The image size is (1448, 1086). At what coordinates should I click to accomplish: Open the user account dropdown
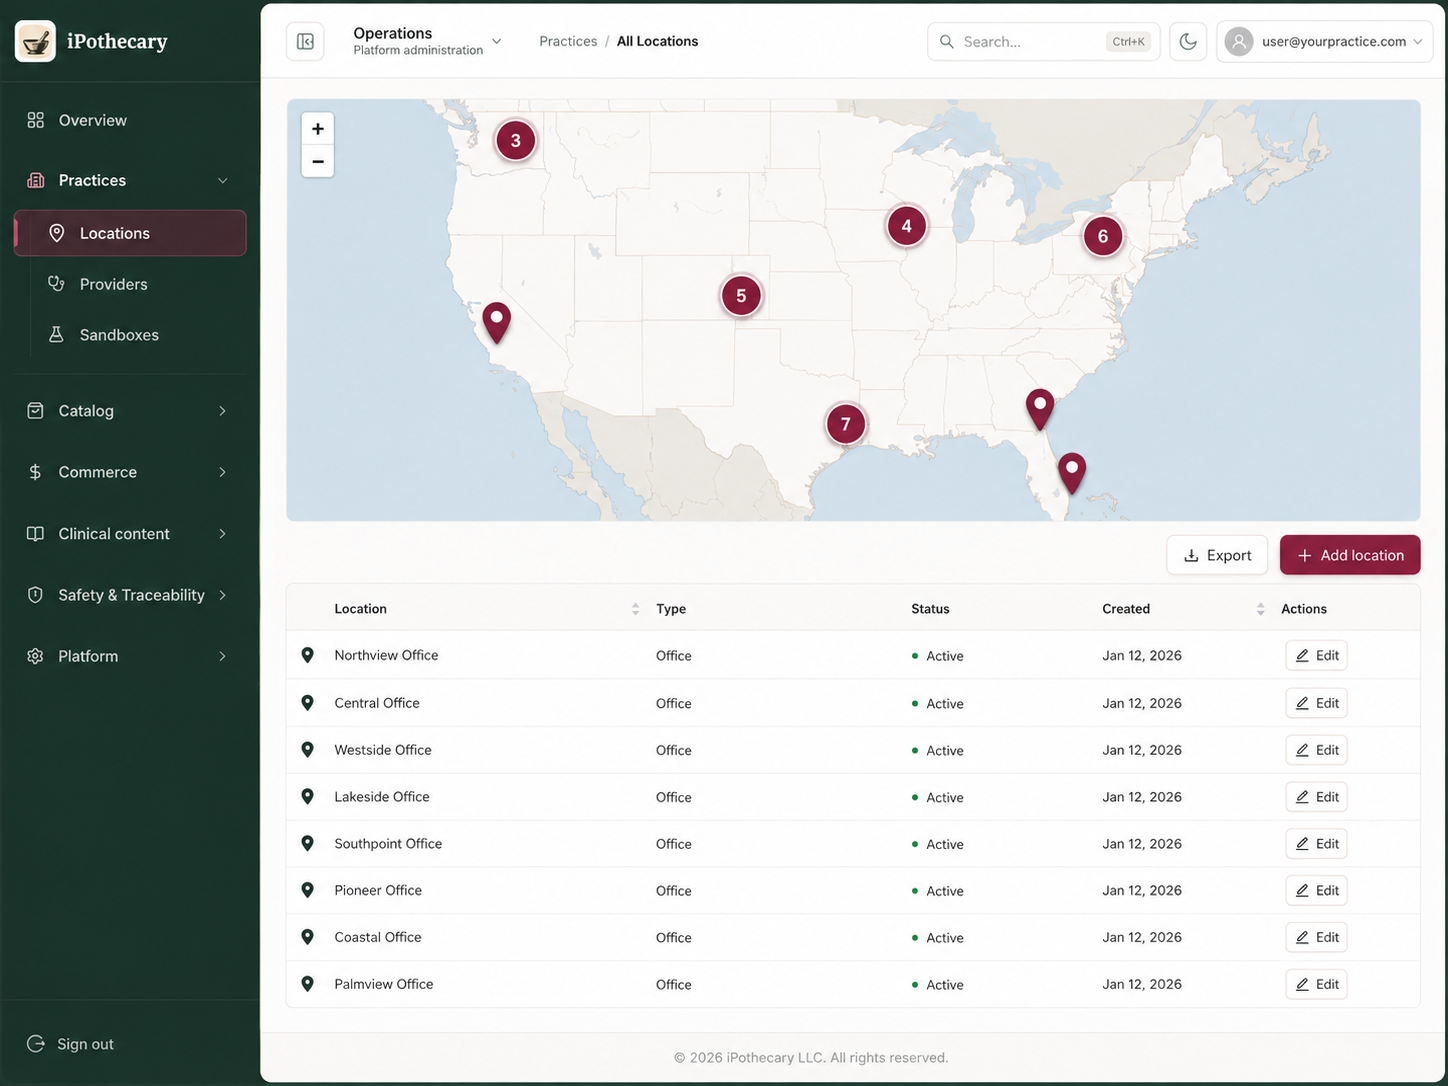tap(1324, 41)
